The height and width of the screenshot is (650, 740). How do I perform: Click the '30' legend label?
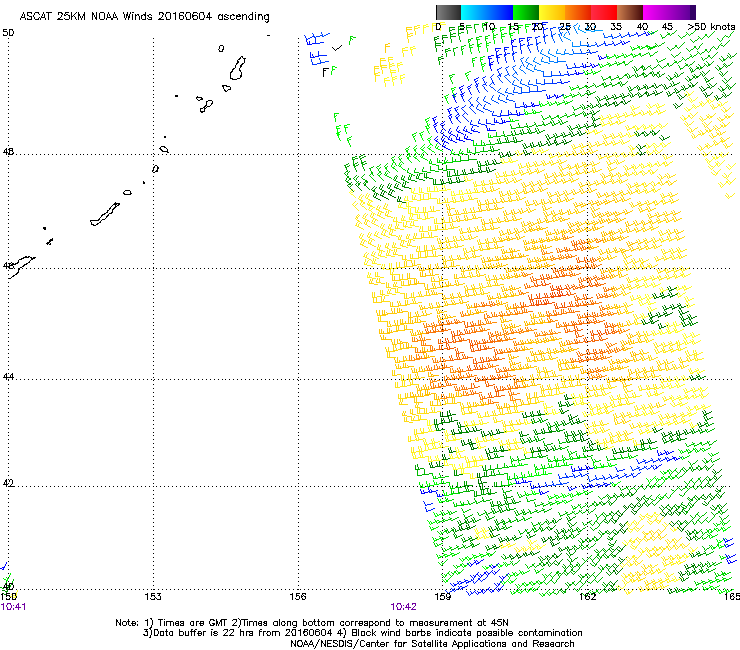click(x=590, y=27)
